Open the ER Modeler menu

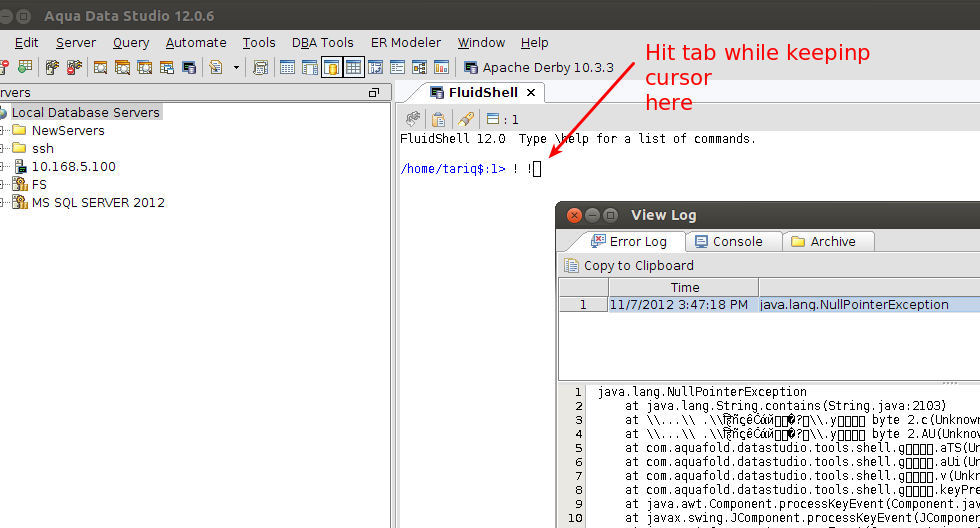pos(406,42)
